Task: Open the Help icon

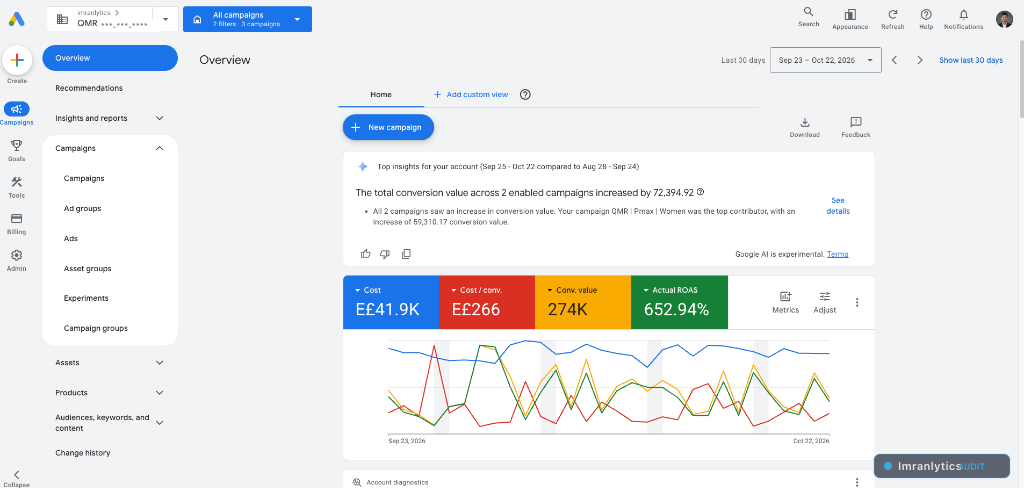Action: (x=926, y=14)
